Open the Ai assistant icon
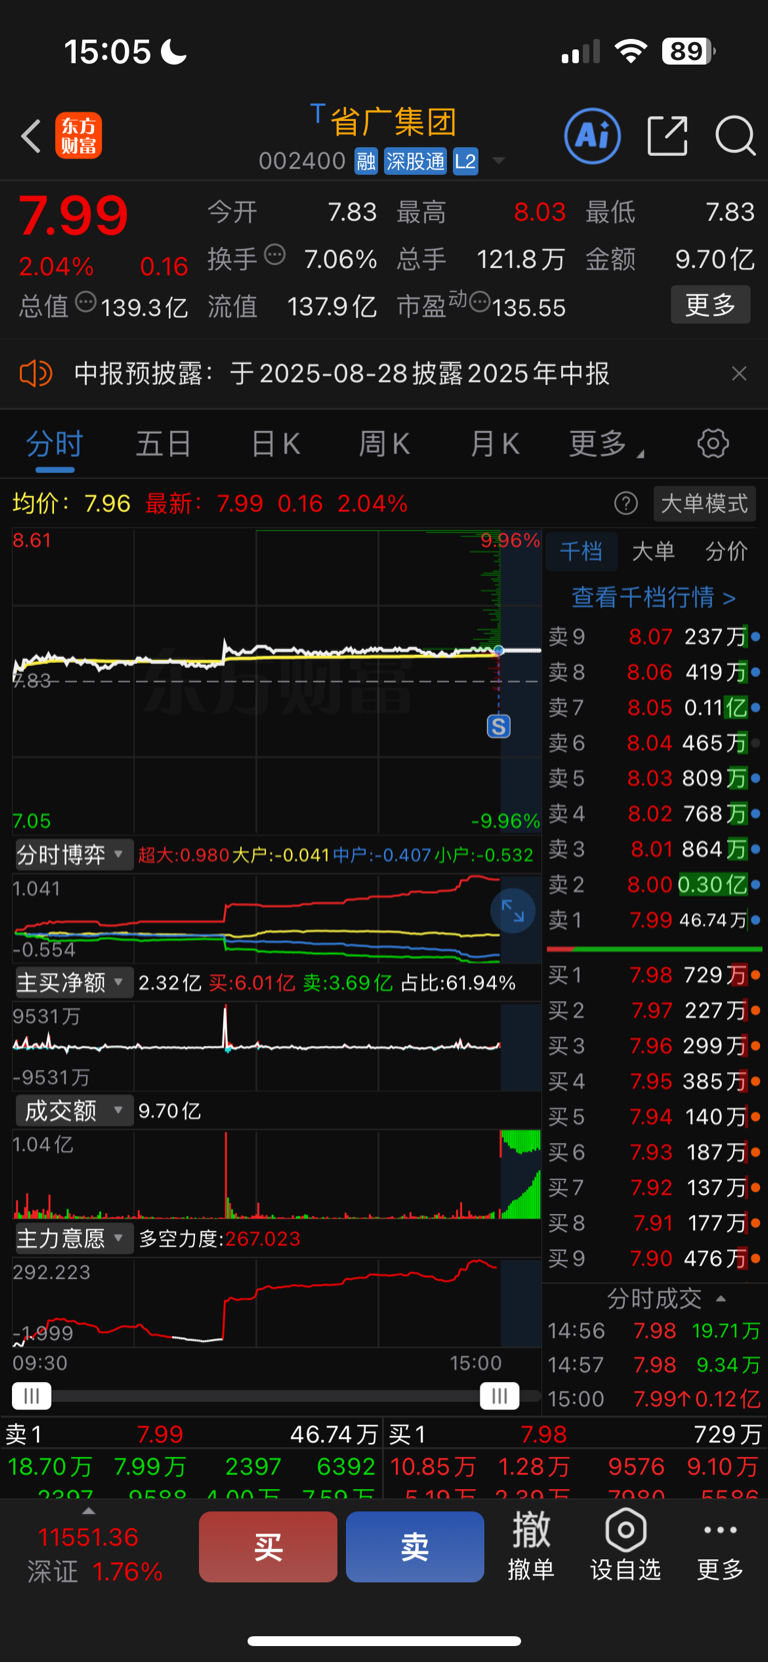The width and height of the screenshot is (768, 1663). click(x=593, y=135)
